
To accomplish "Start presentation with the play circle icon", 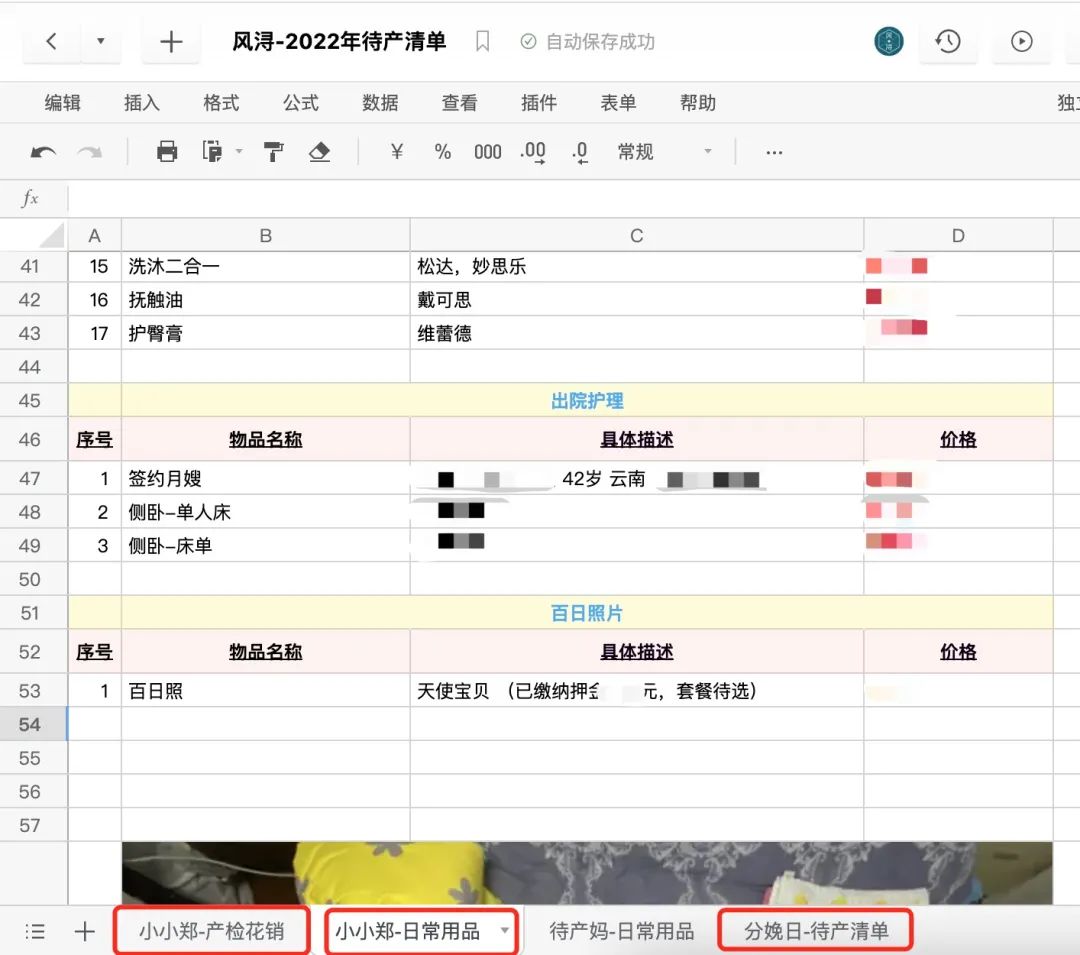I will point(1021,42).
